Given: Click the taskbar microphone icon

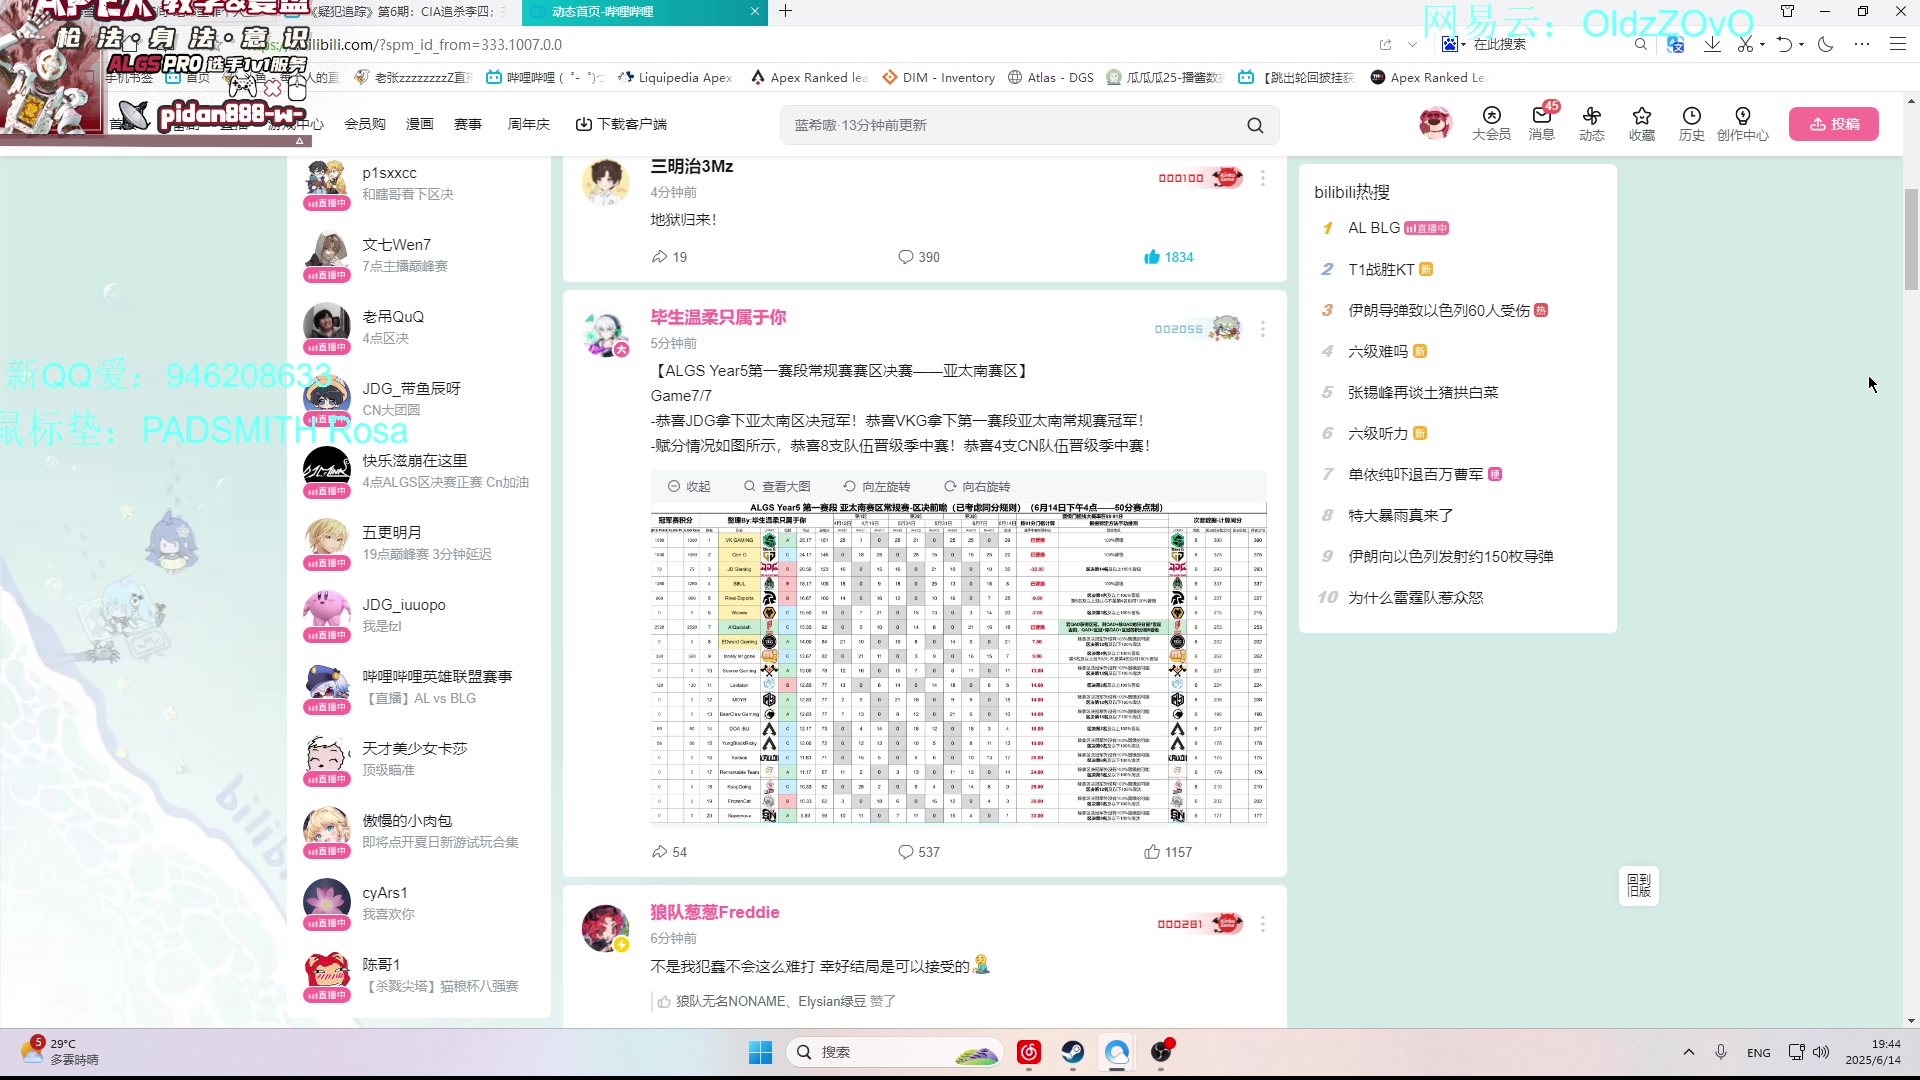Looking at the screenshot, I should (1721, 1052).
